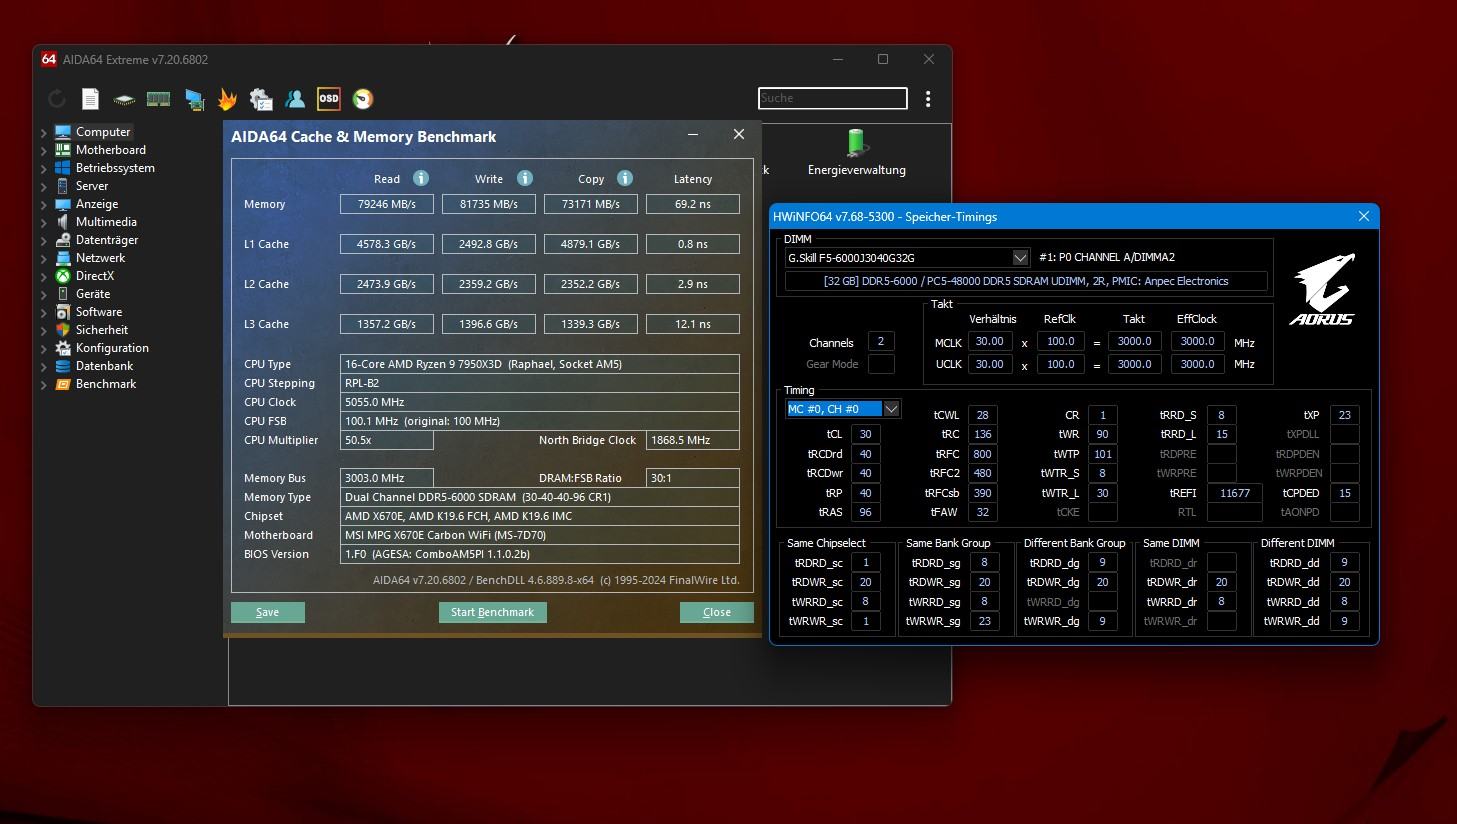
Task: Open Energieverwaltung battery icon
Action: (x=856, y=143)
